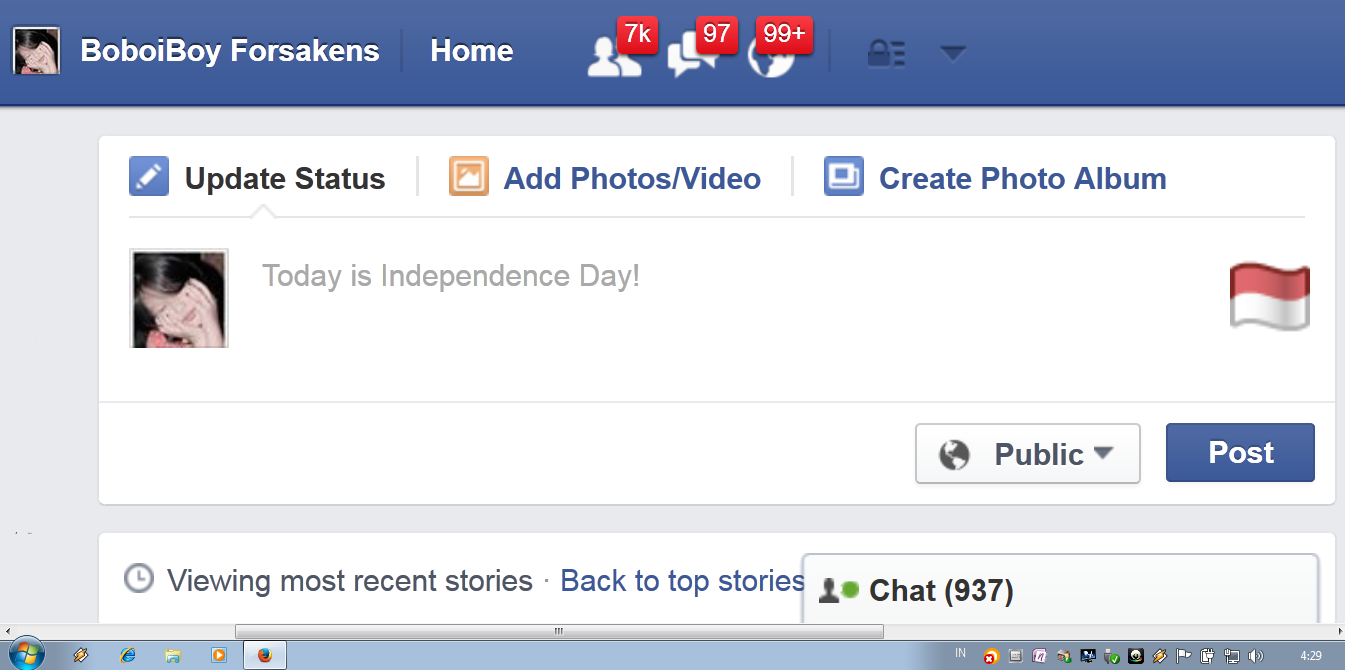Click the clock icon beside Viewing most recent stories
Screen dimensions: 1345x670
coord(138,579)
